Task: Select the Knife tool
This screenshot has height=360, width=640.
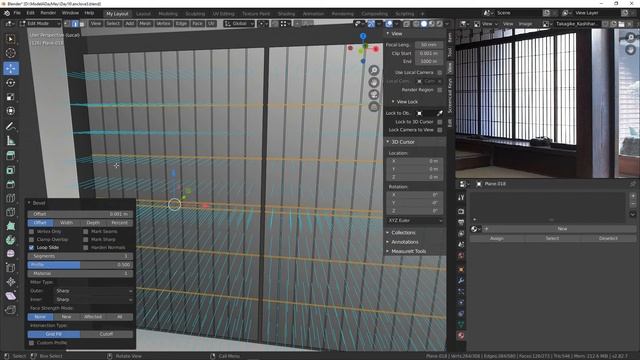Action: (x=11, y=212)
